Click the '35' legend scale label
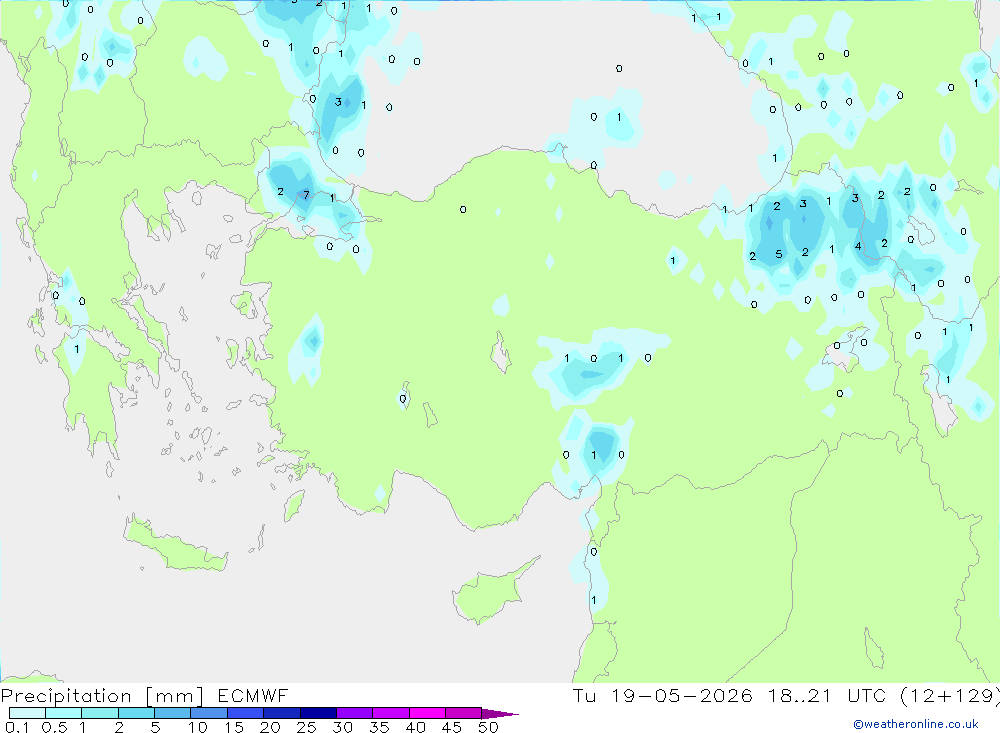This screenshot has height=733, width=1000. pyautogui.click(x=379, y=727)
